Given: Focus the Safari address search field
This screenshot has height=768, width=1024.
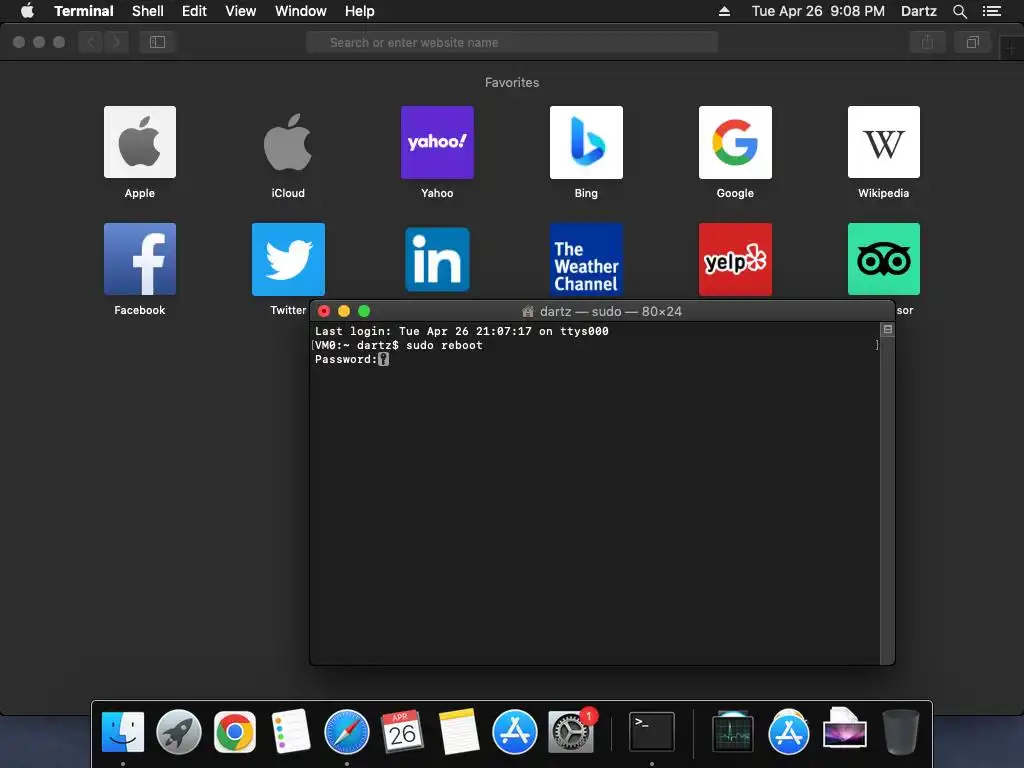Looking at the screenshot, I should pyautogui.click(x=512, y=42).
